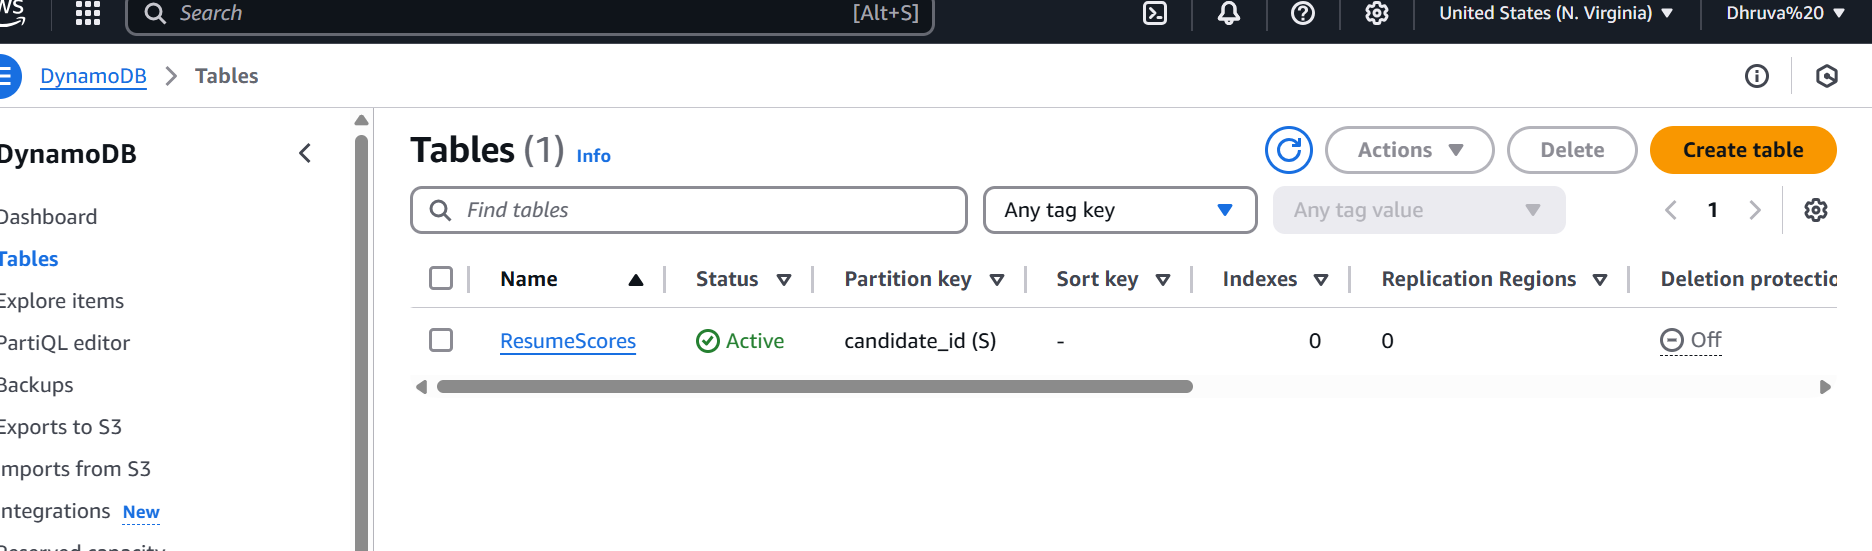Viewport: 1872px width, 551px height.
Task: Open the top bar settings gear
Action: [1377, 13]
